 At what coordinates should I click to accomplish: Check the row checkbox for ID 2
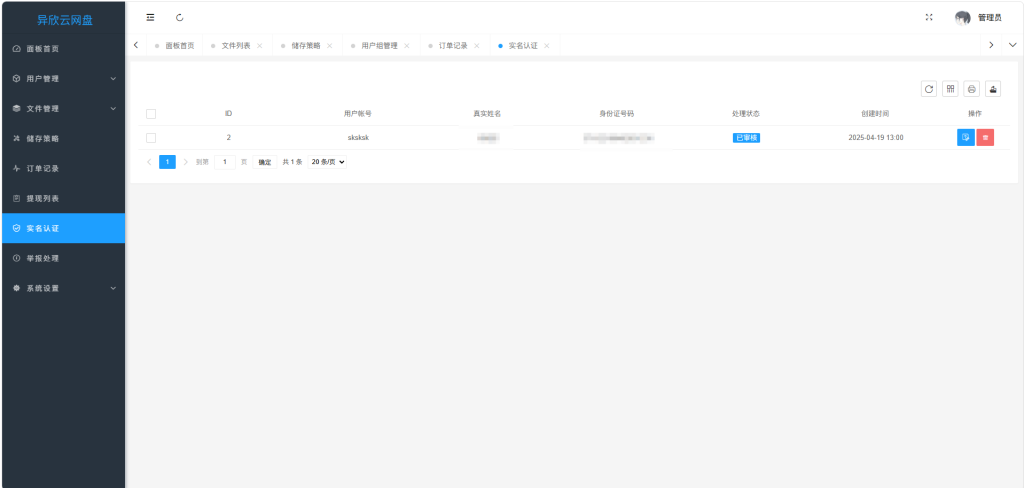151,138
